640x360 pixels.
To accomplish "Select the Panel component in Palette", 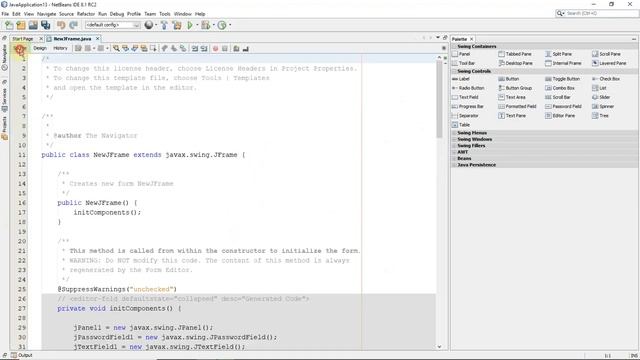I will click(461, 54).
